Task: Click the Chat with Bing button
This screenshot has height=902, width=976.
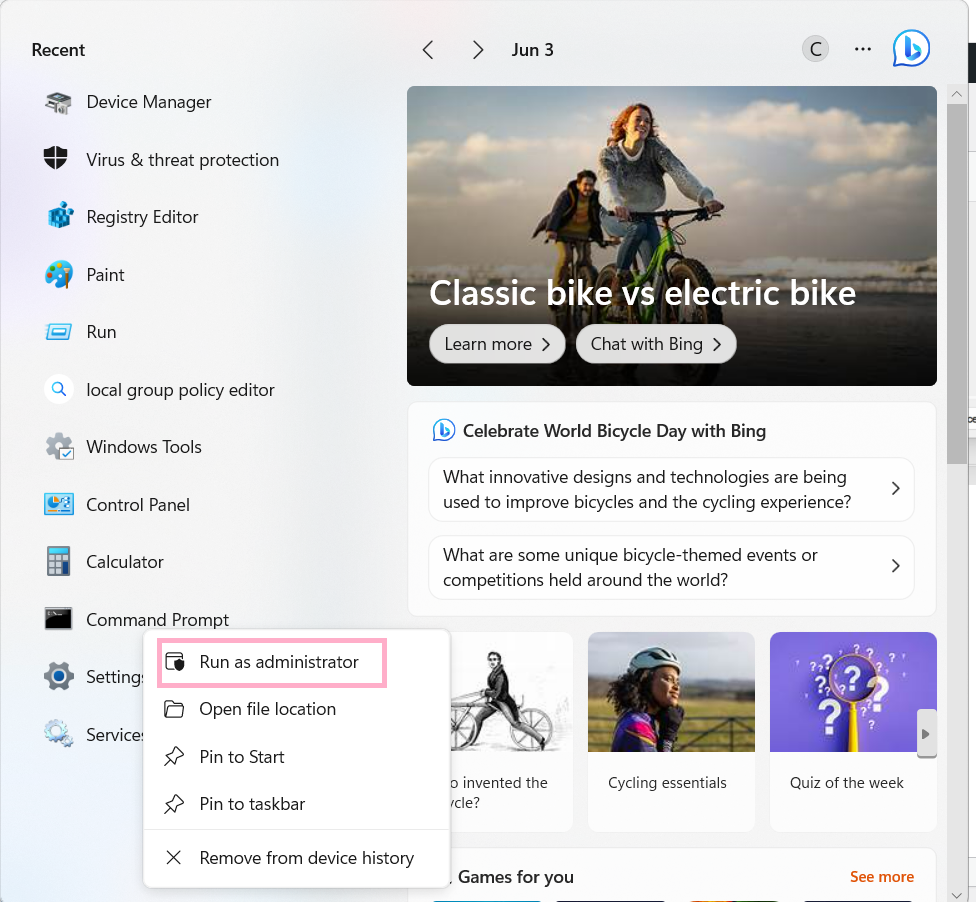Action: (x=656, y=344)
